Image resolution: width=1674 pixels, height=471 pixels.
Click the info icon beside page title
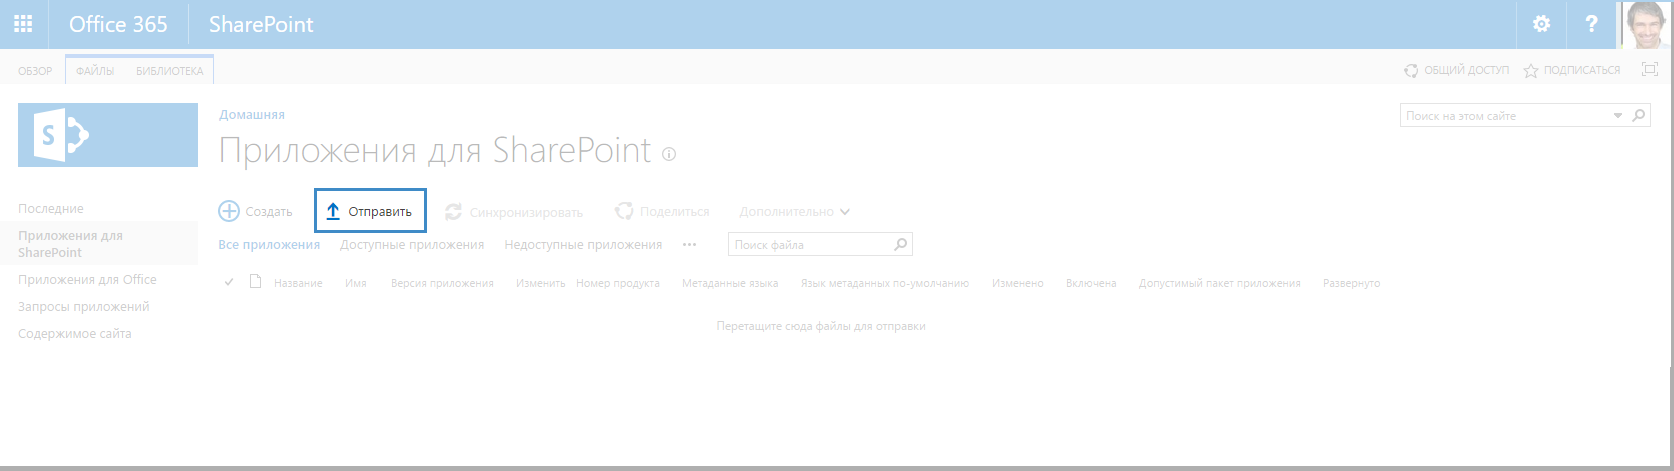pos(669,154)
